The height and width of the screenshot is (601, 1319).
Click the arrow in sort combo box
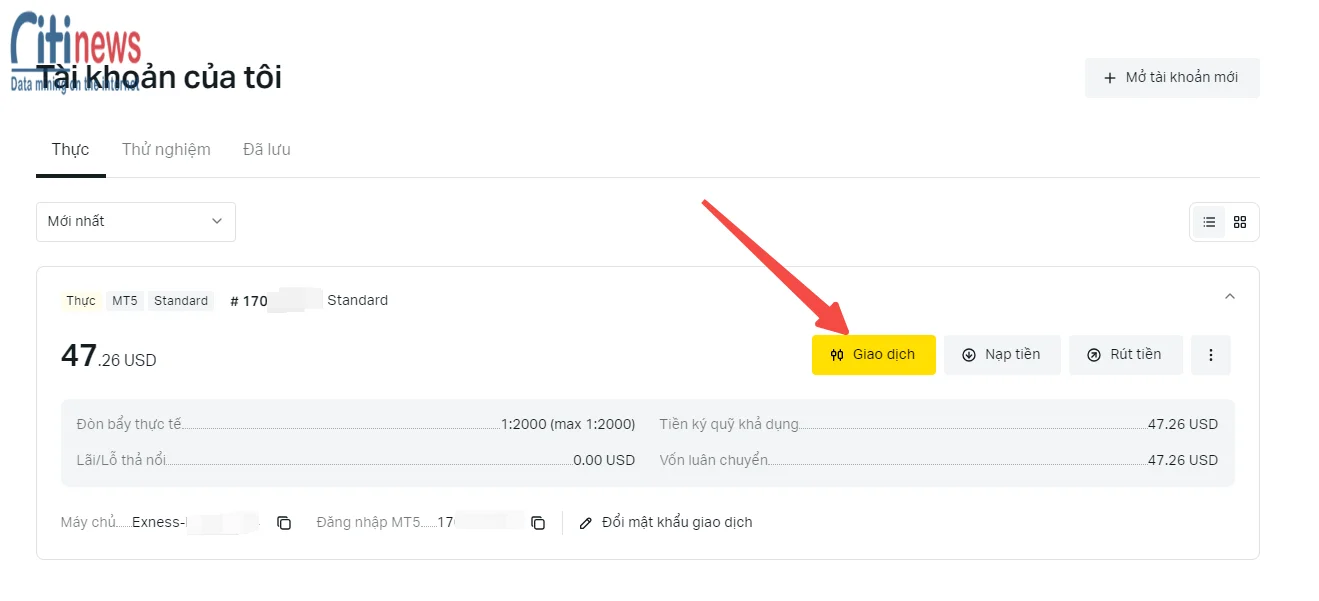(x=217, y=222)
